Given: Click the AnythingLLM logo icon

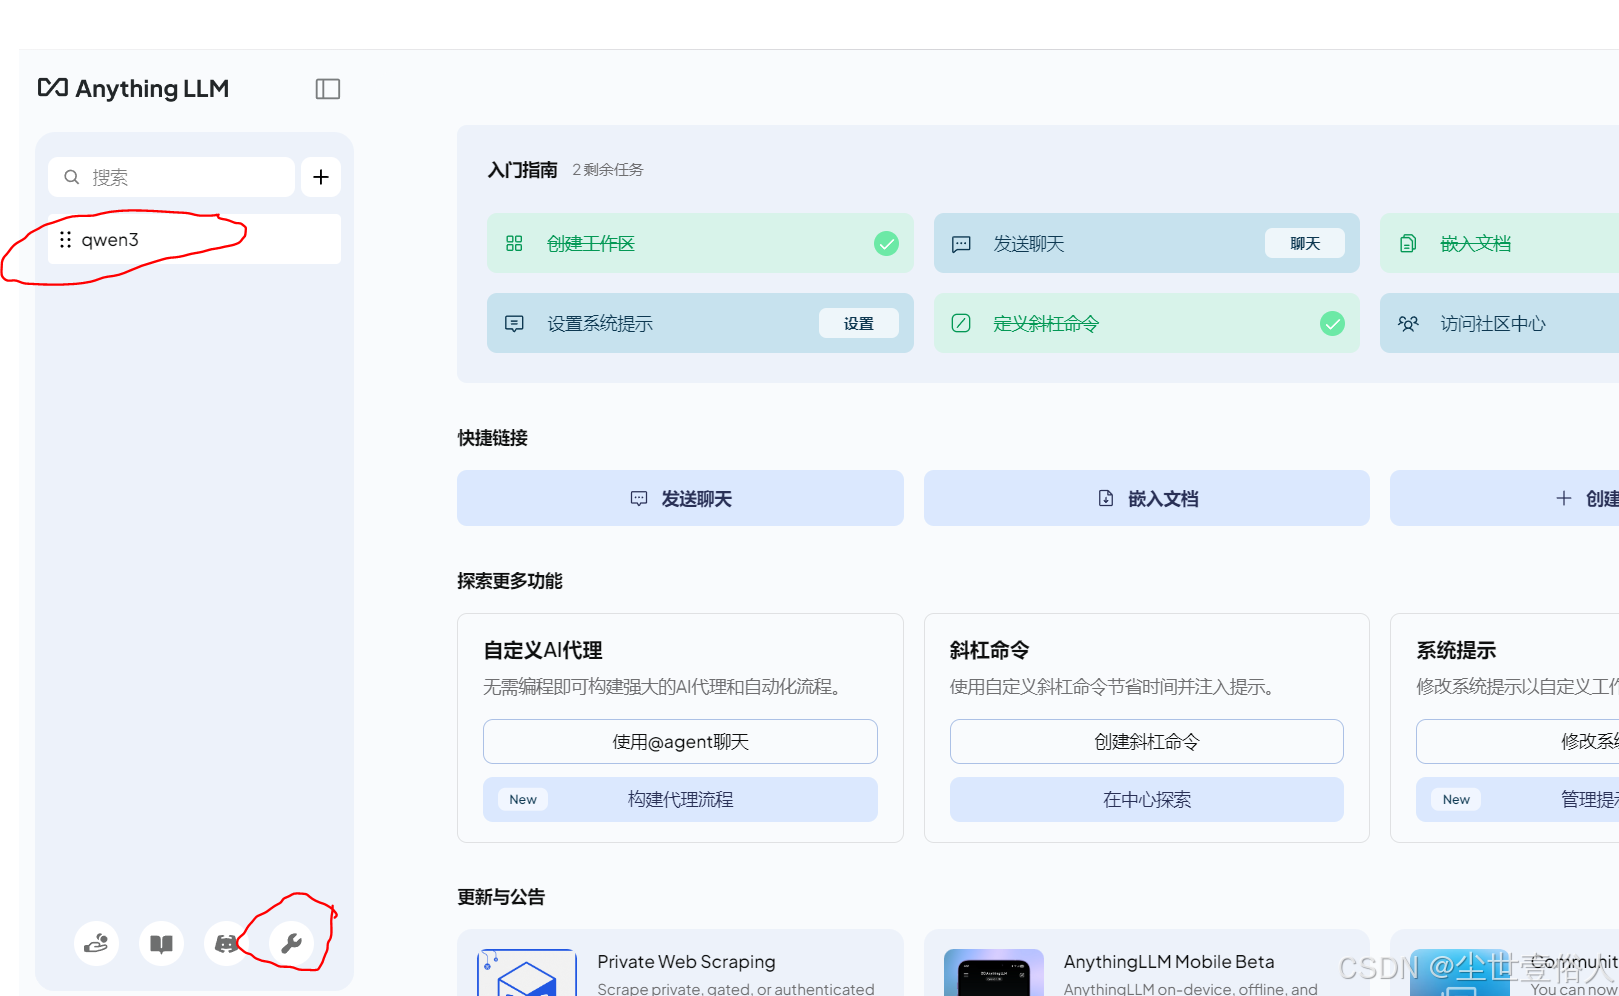Looking at the screenshot, I should click(53, 88).
